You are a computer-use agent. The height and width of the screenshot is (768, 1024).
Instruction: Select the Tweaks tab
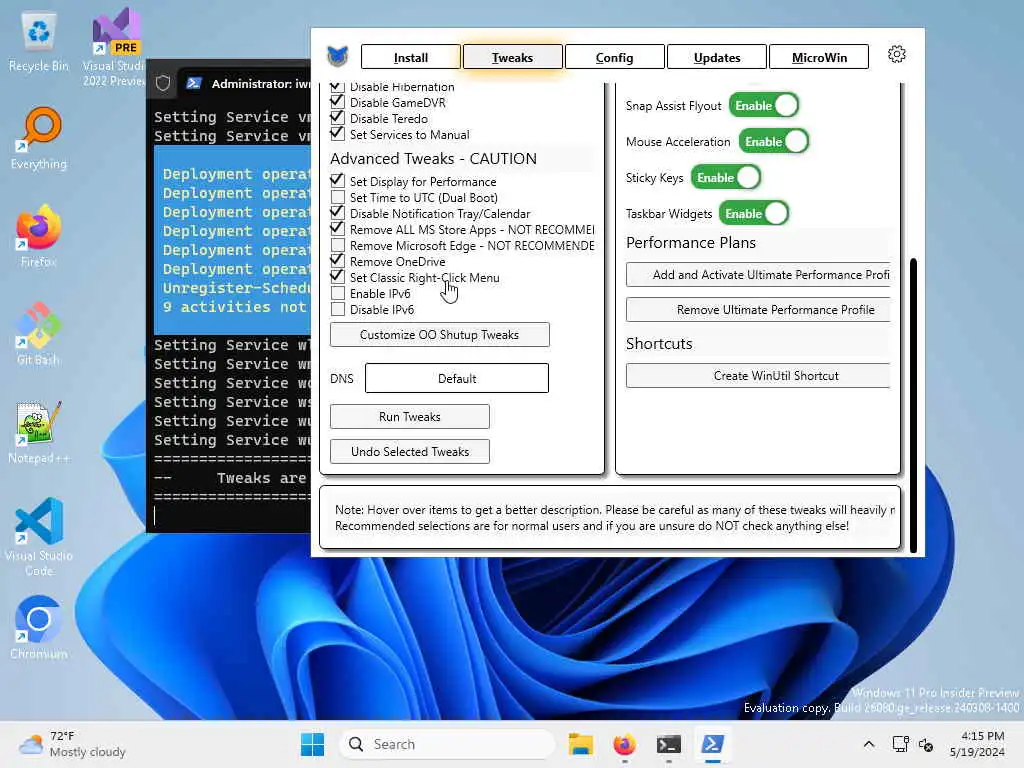click(513, 57)
